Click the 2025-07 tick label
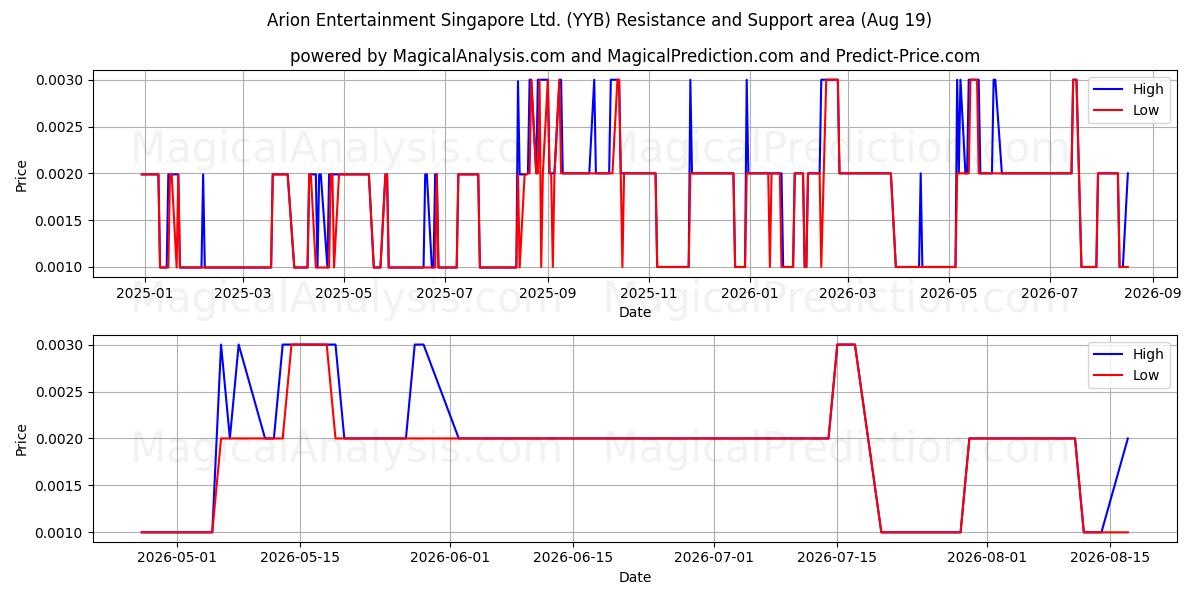This screenshot has height=600, width=1200. [x=445, y=293]
